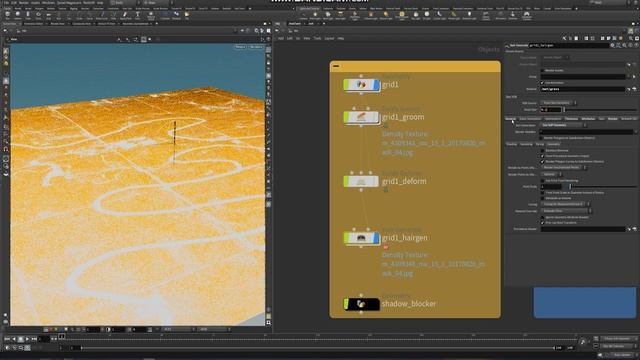Open the Coving dropdown
This screenshot has width=640, height=360.
point(565,204)
